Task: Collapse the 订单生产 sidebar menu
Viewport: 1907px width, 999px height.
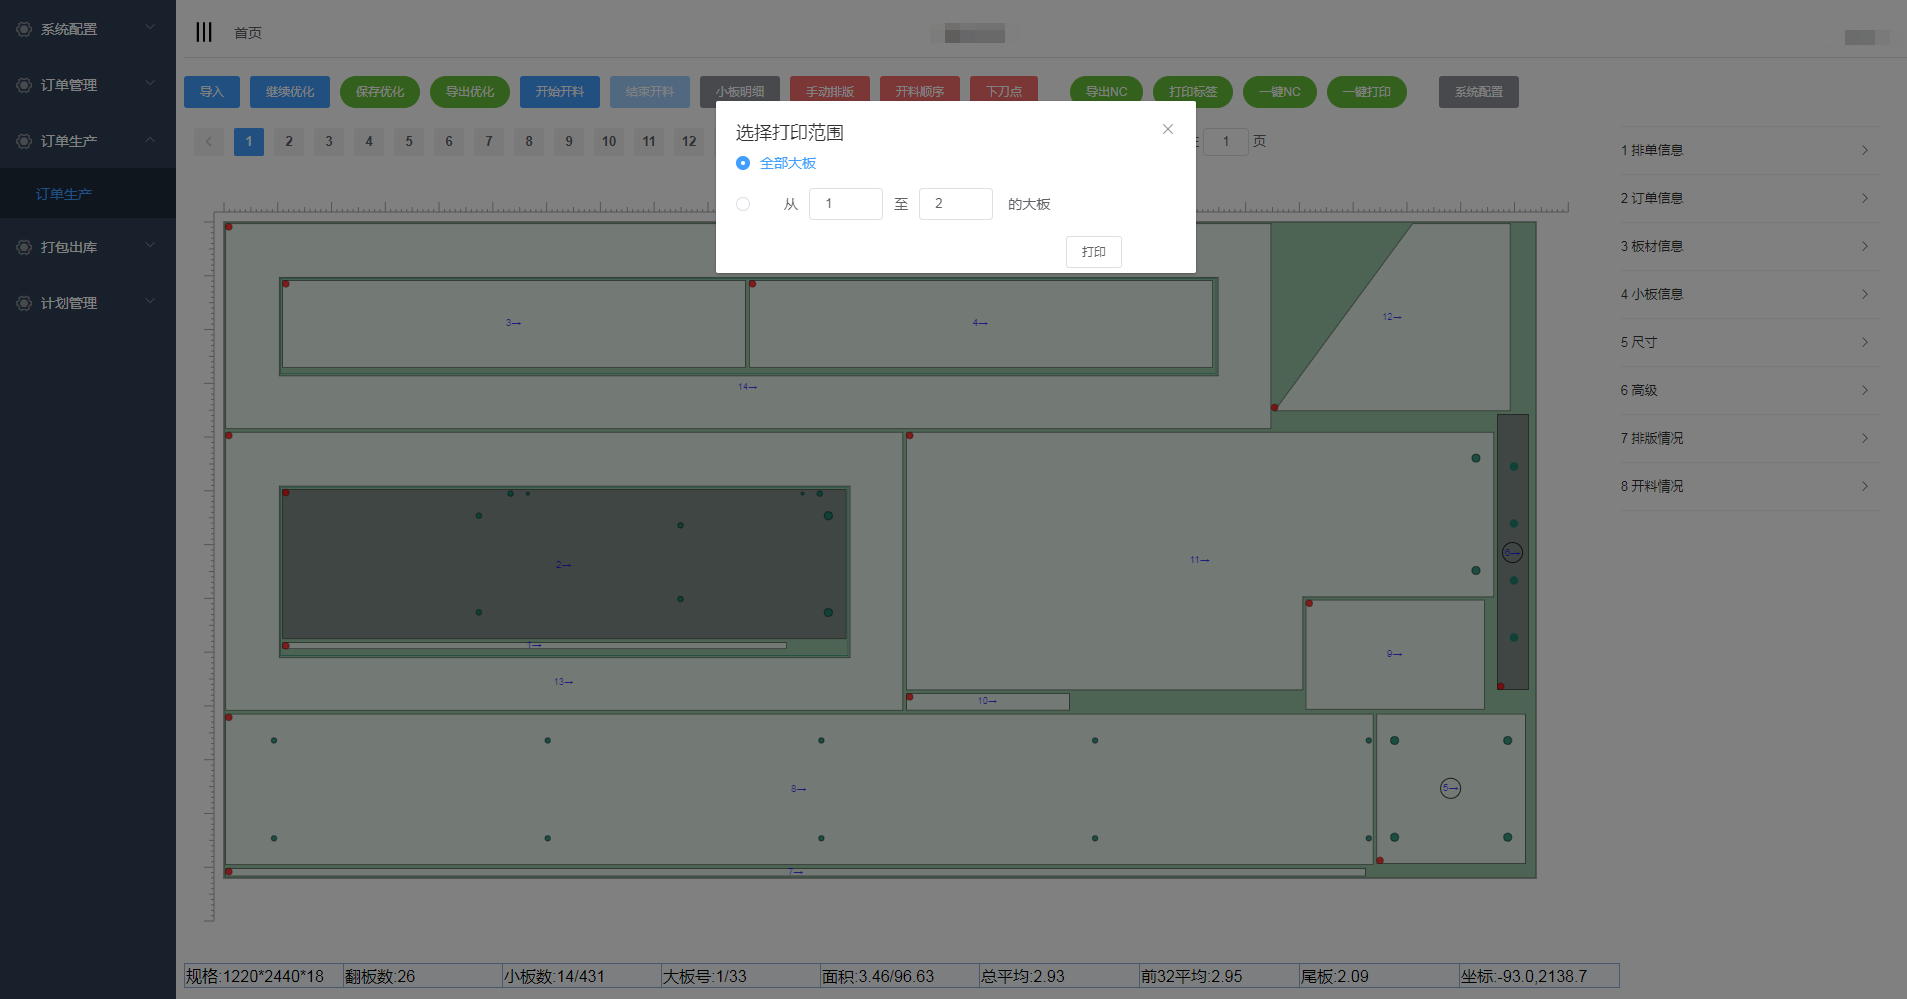Action: (x=150, y=140)
